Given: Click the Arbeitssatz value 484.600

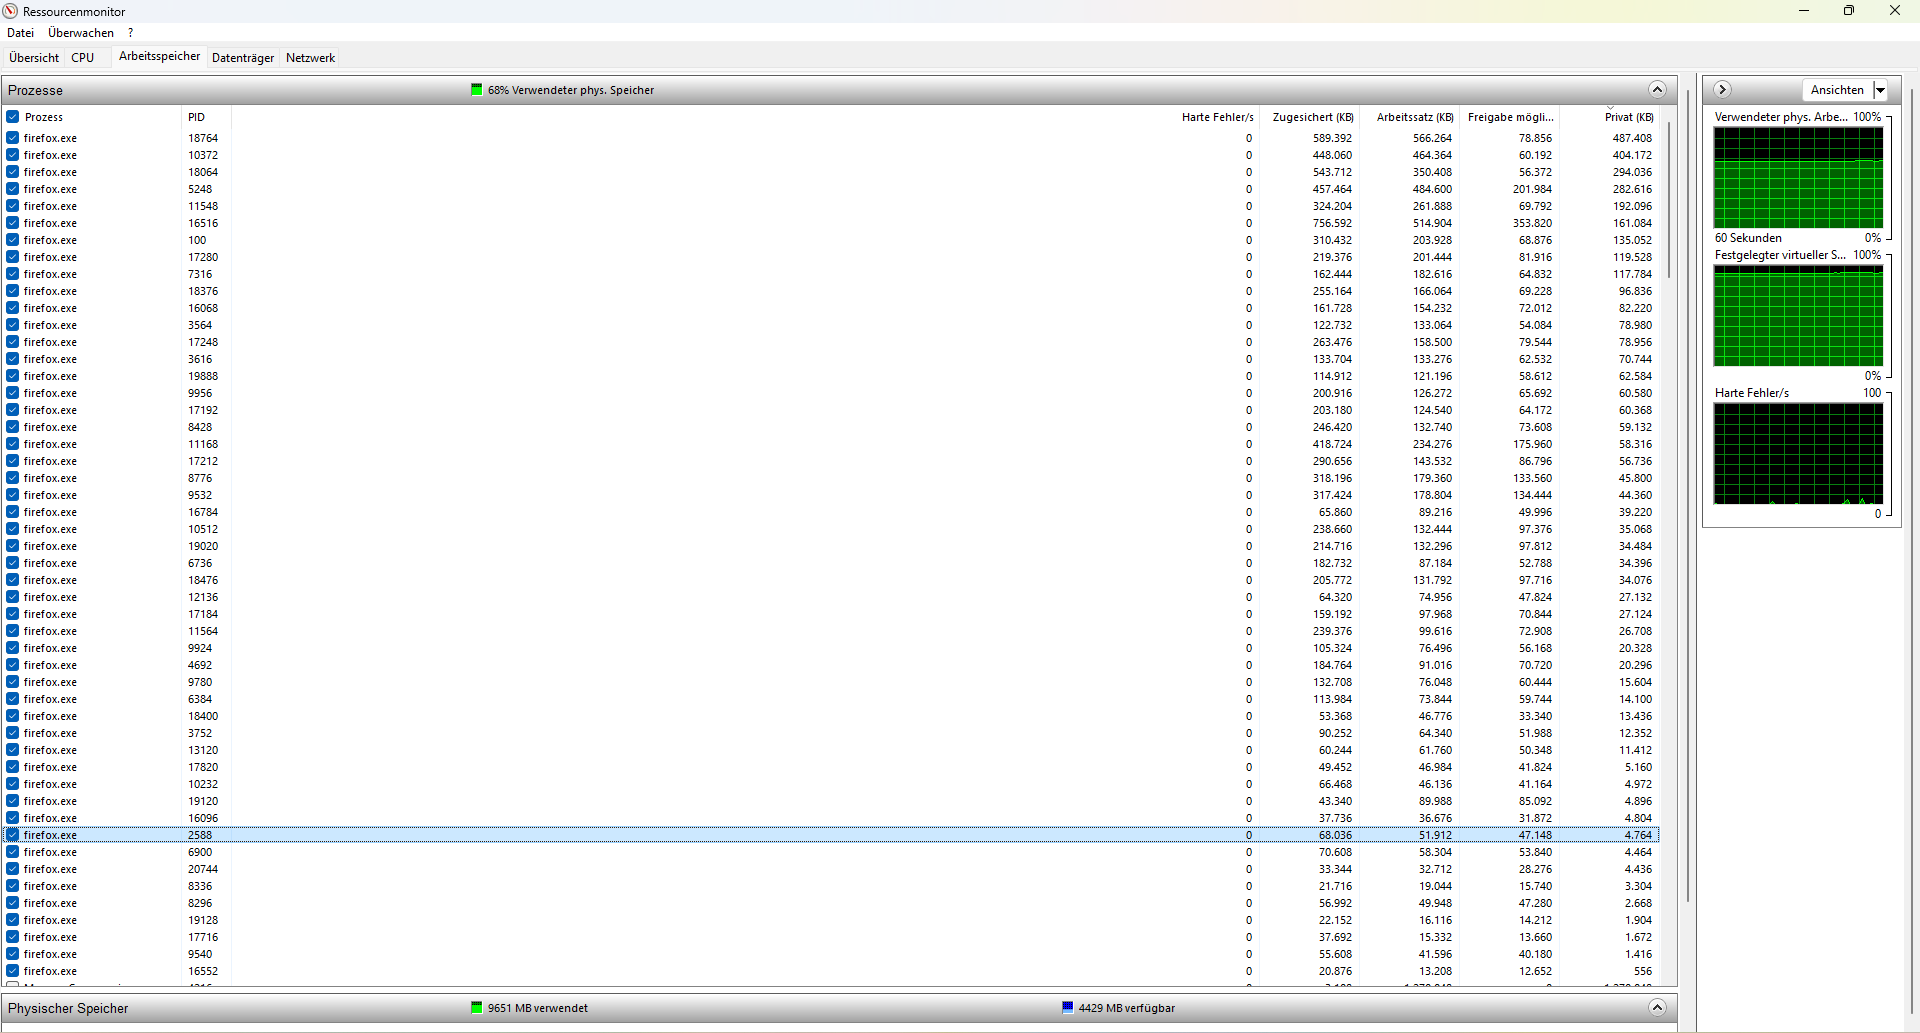Looking at the screenshot, I should click(1432, 189).
